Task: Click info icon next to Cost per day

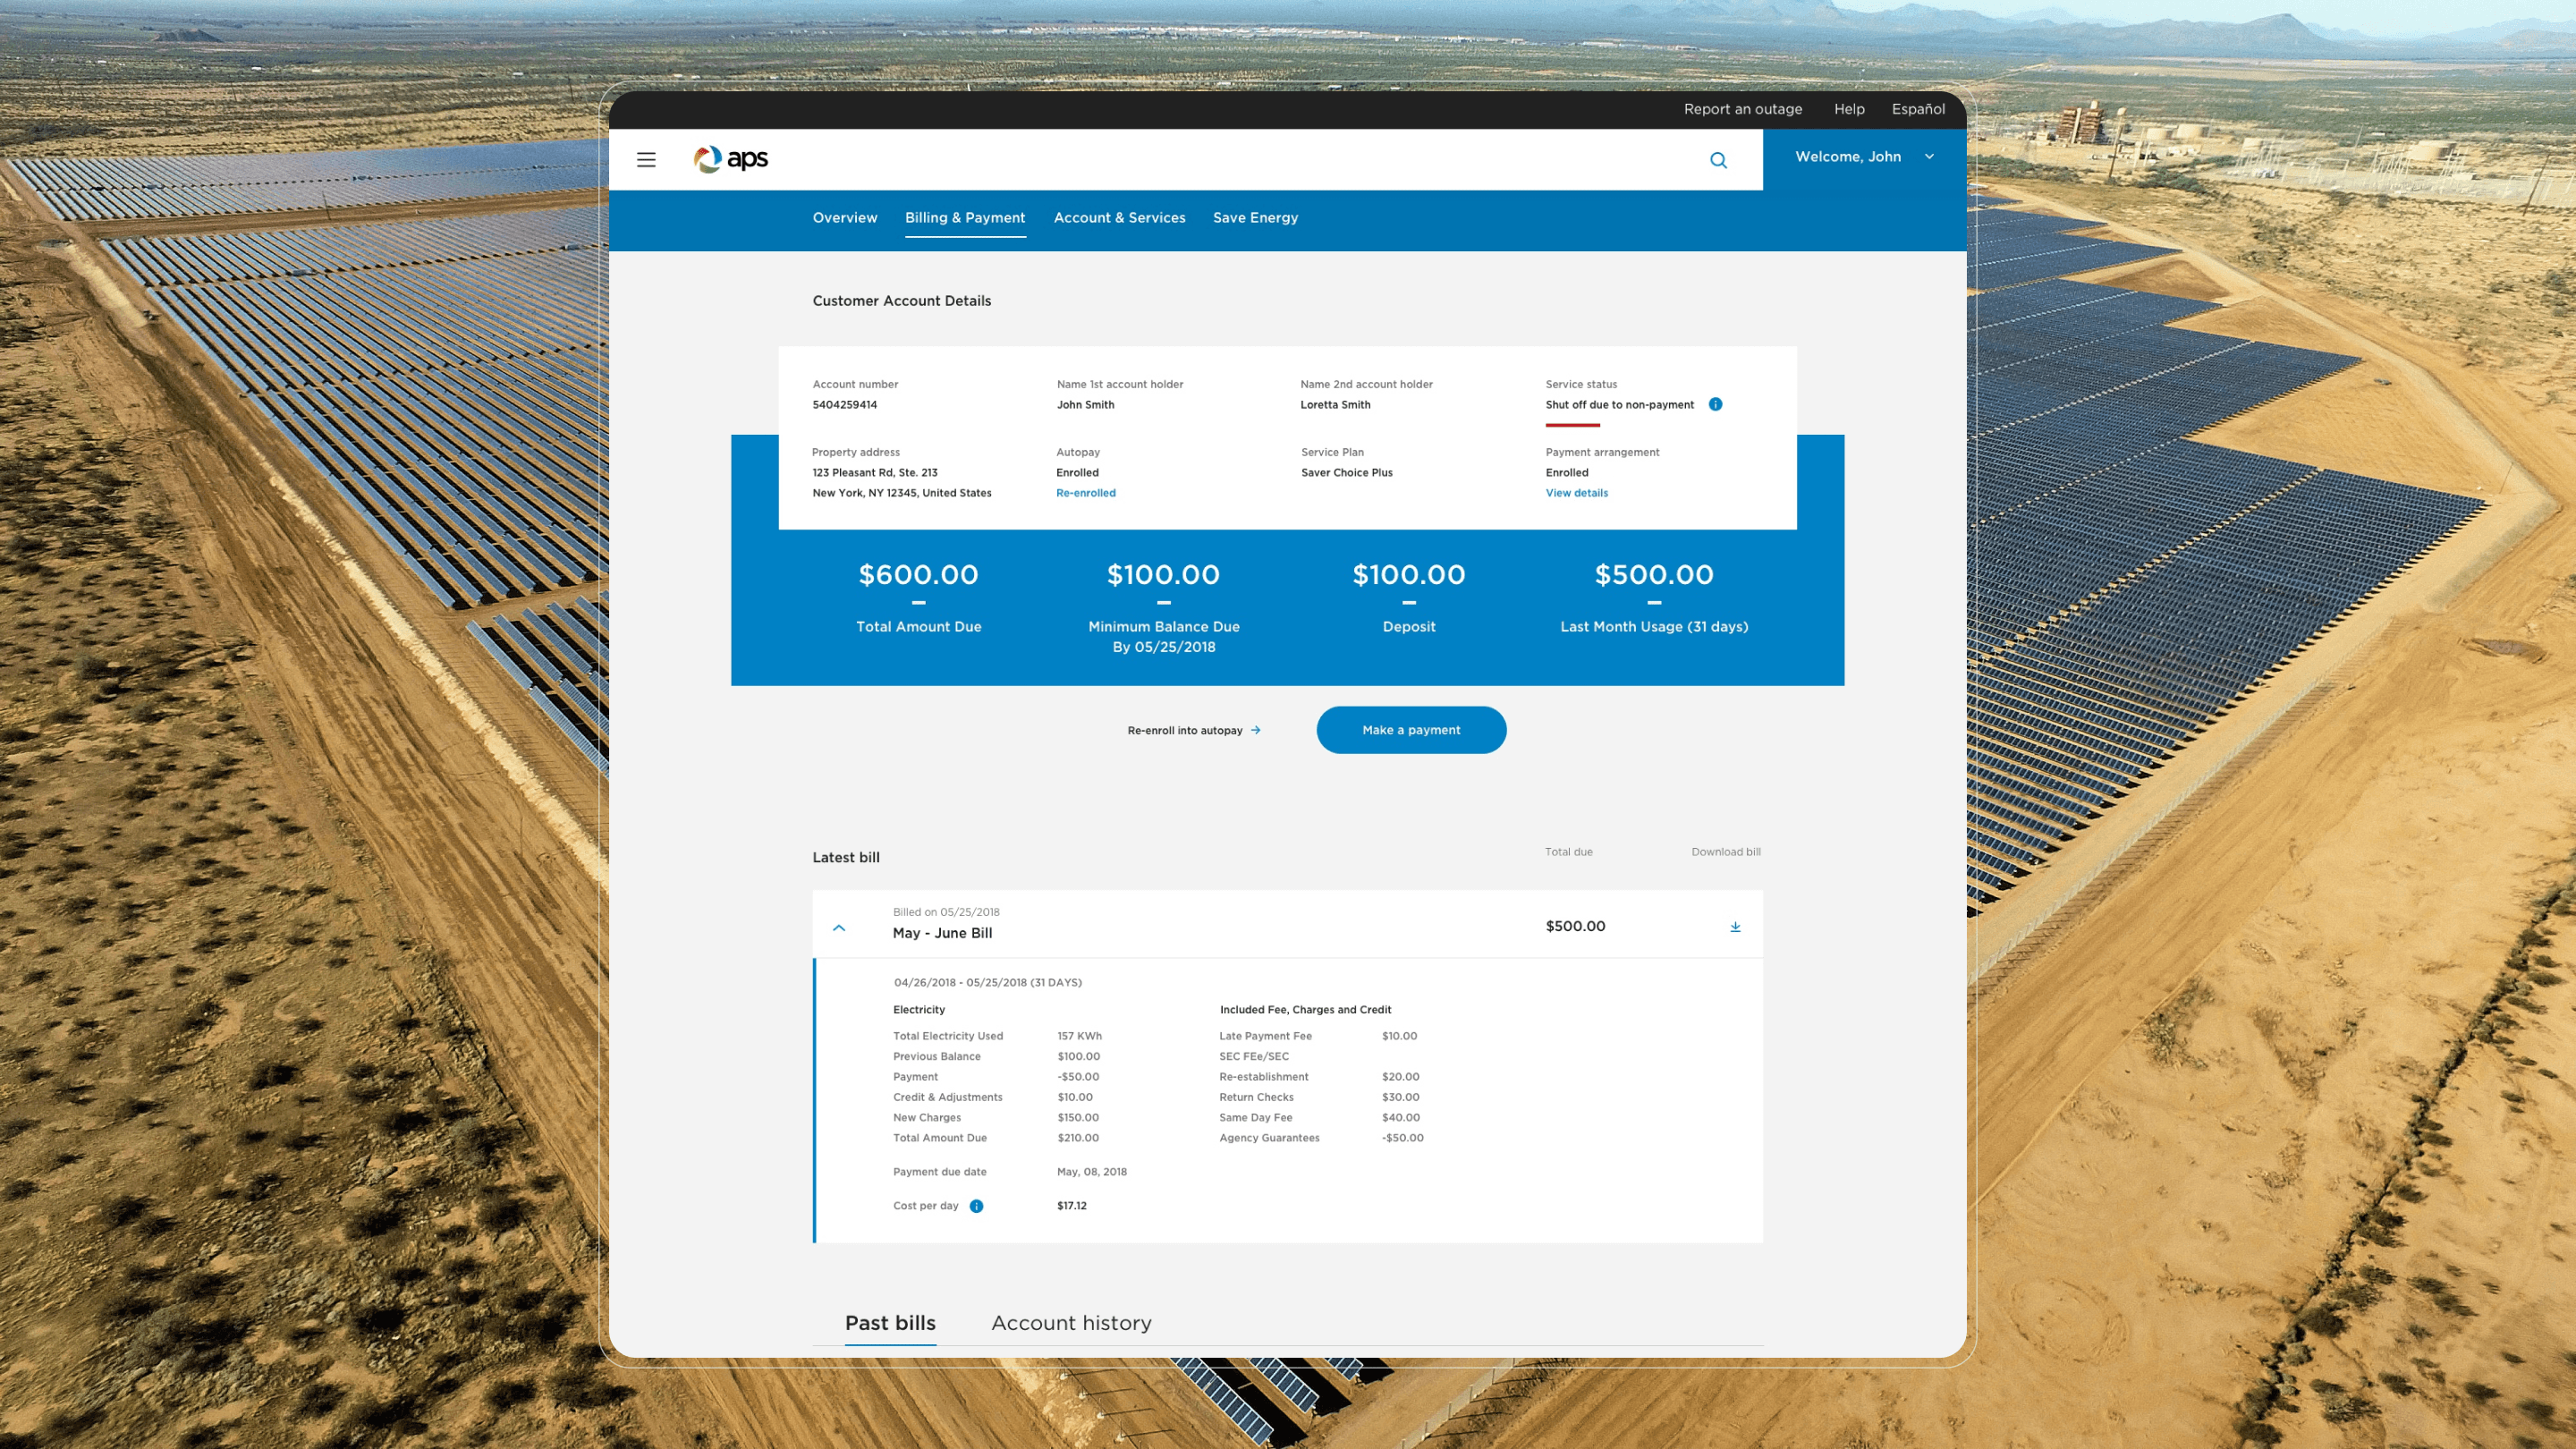Action: click(976, 1206)
